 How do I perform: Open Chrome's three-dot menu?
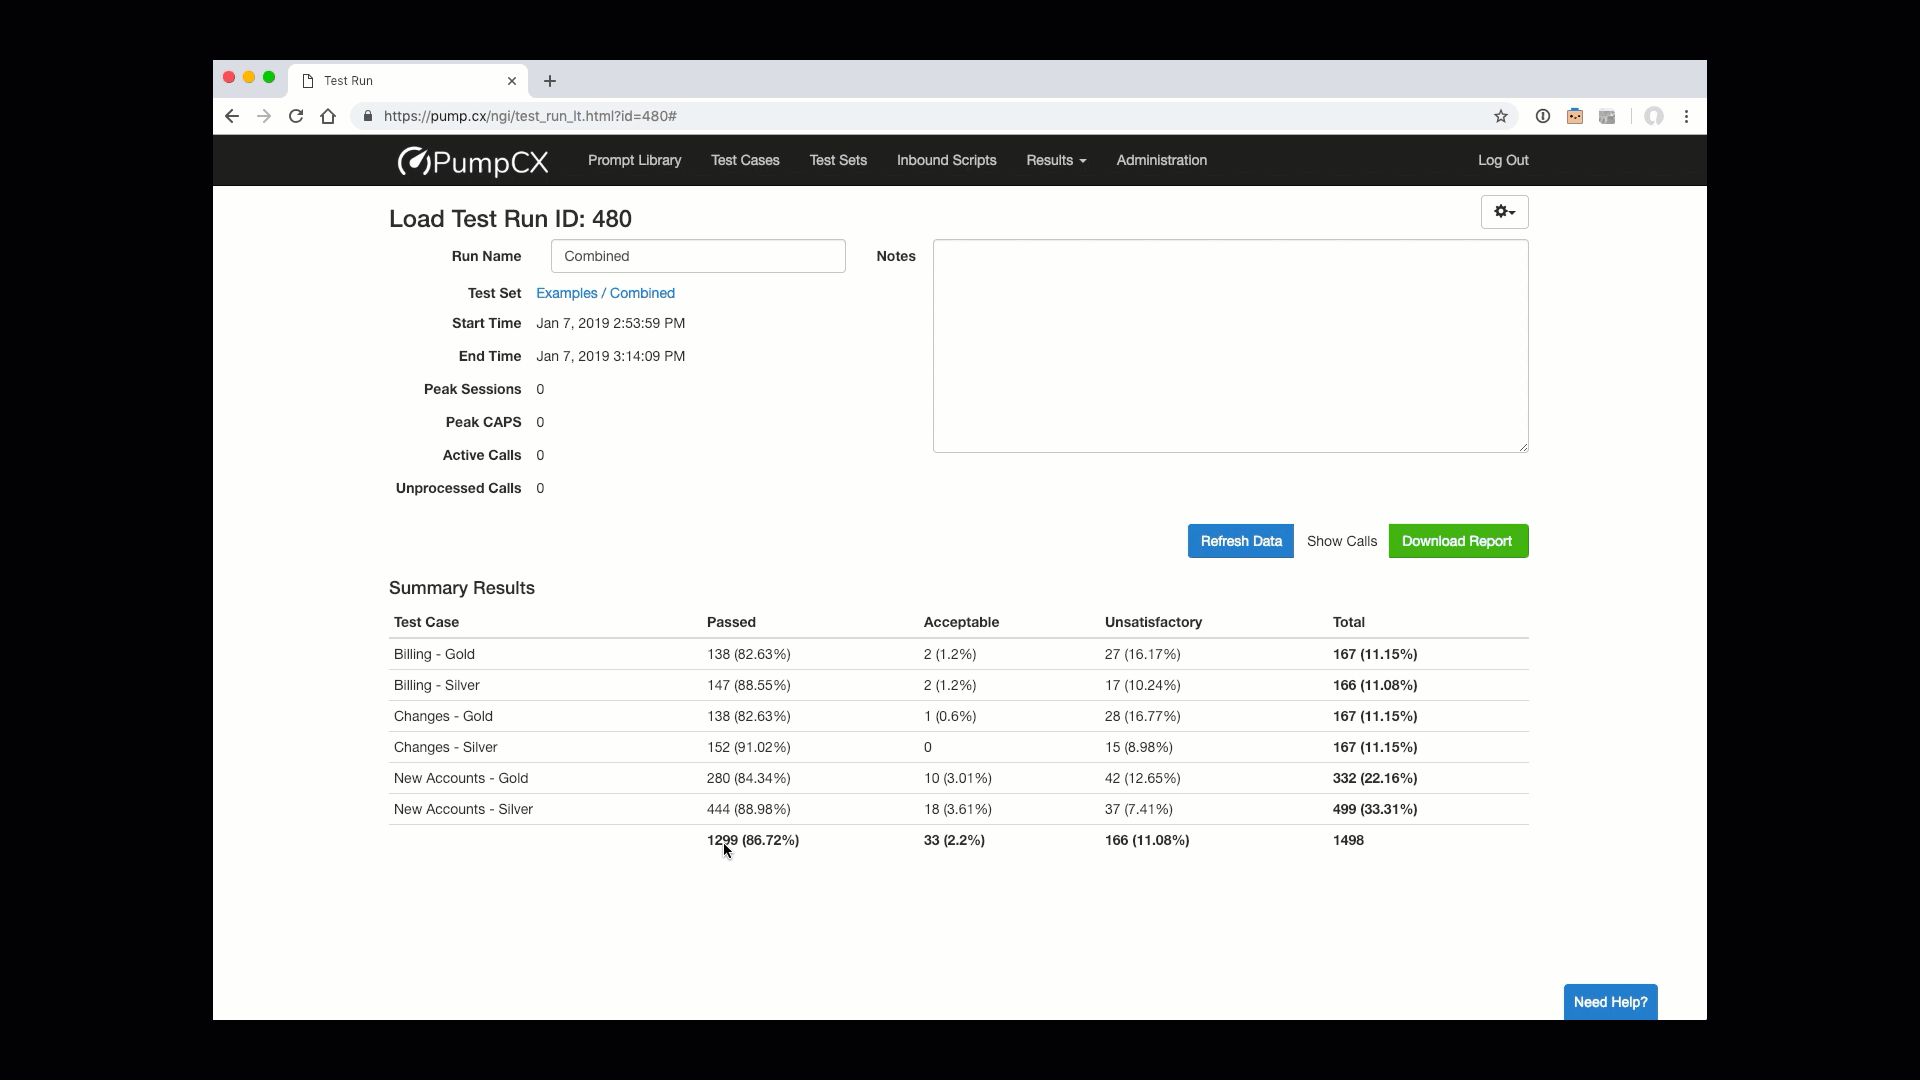(1688, 116)
